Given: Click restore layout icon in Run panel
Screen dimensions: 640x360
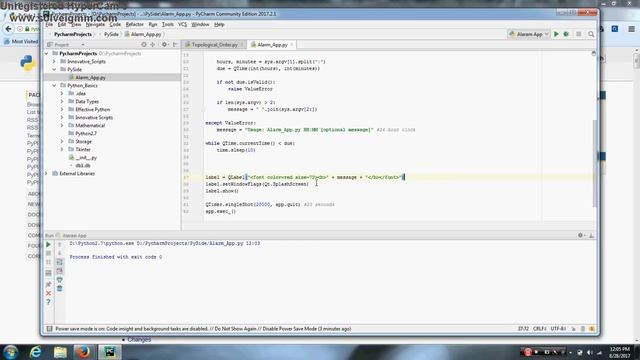Looking at the screenshot, I should coord(48,273).
